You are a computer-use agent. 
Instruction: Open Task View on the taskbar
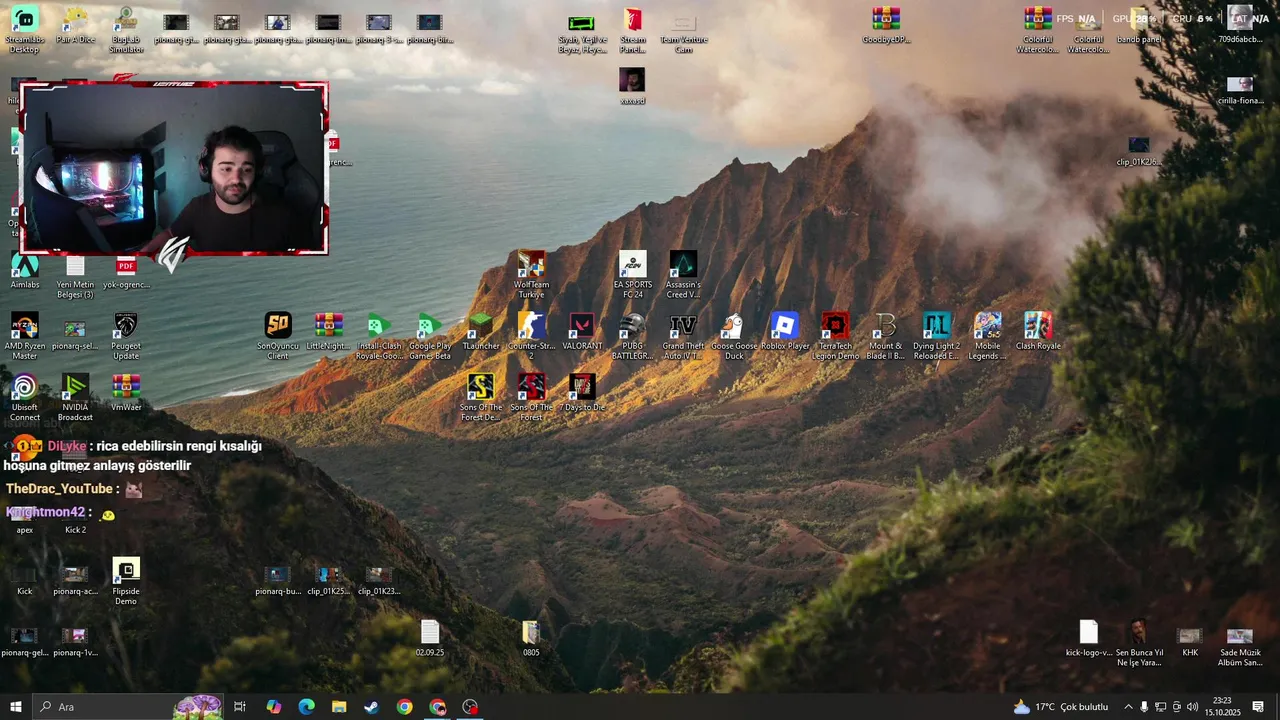pos(240,707)
